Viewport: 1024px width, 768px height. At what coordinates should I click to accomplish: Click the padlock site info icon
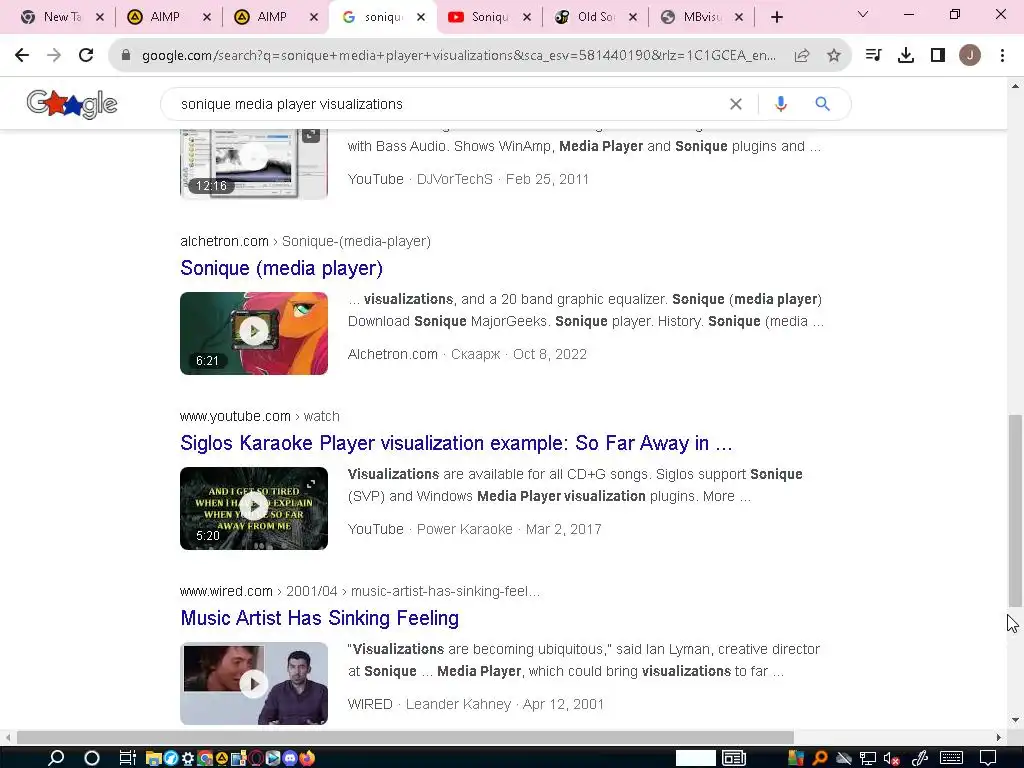[126, 56]
